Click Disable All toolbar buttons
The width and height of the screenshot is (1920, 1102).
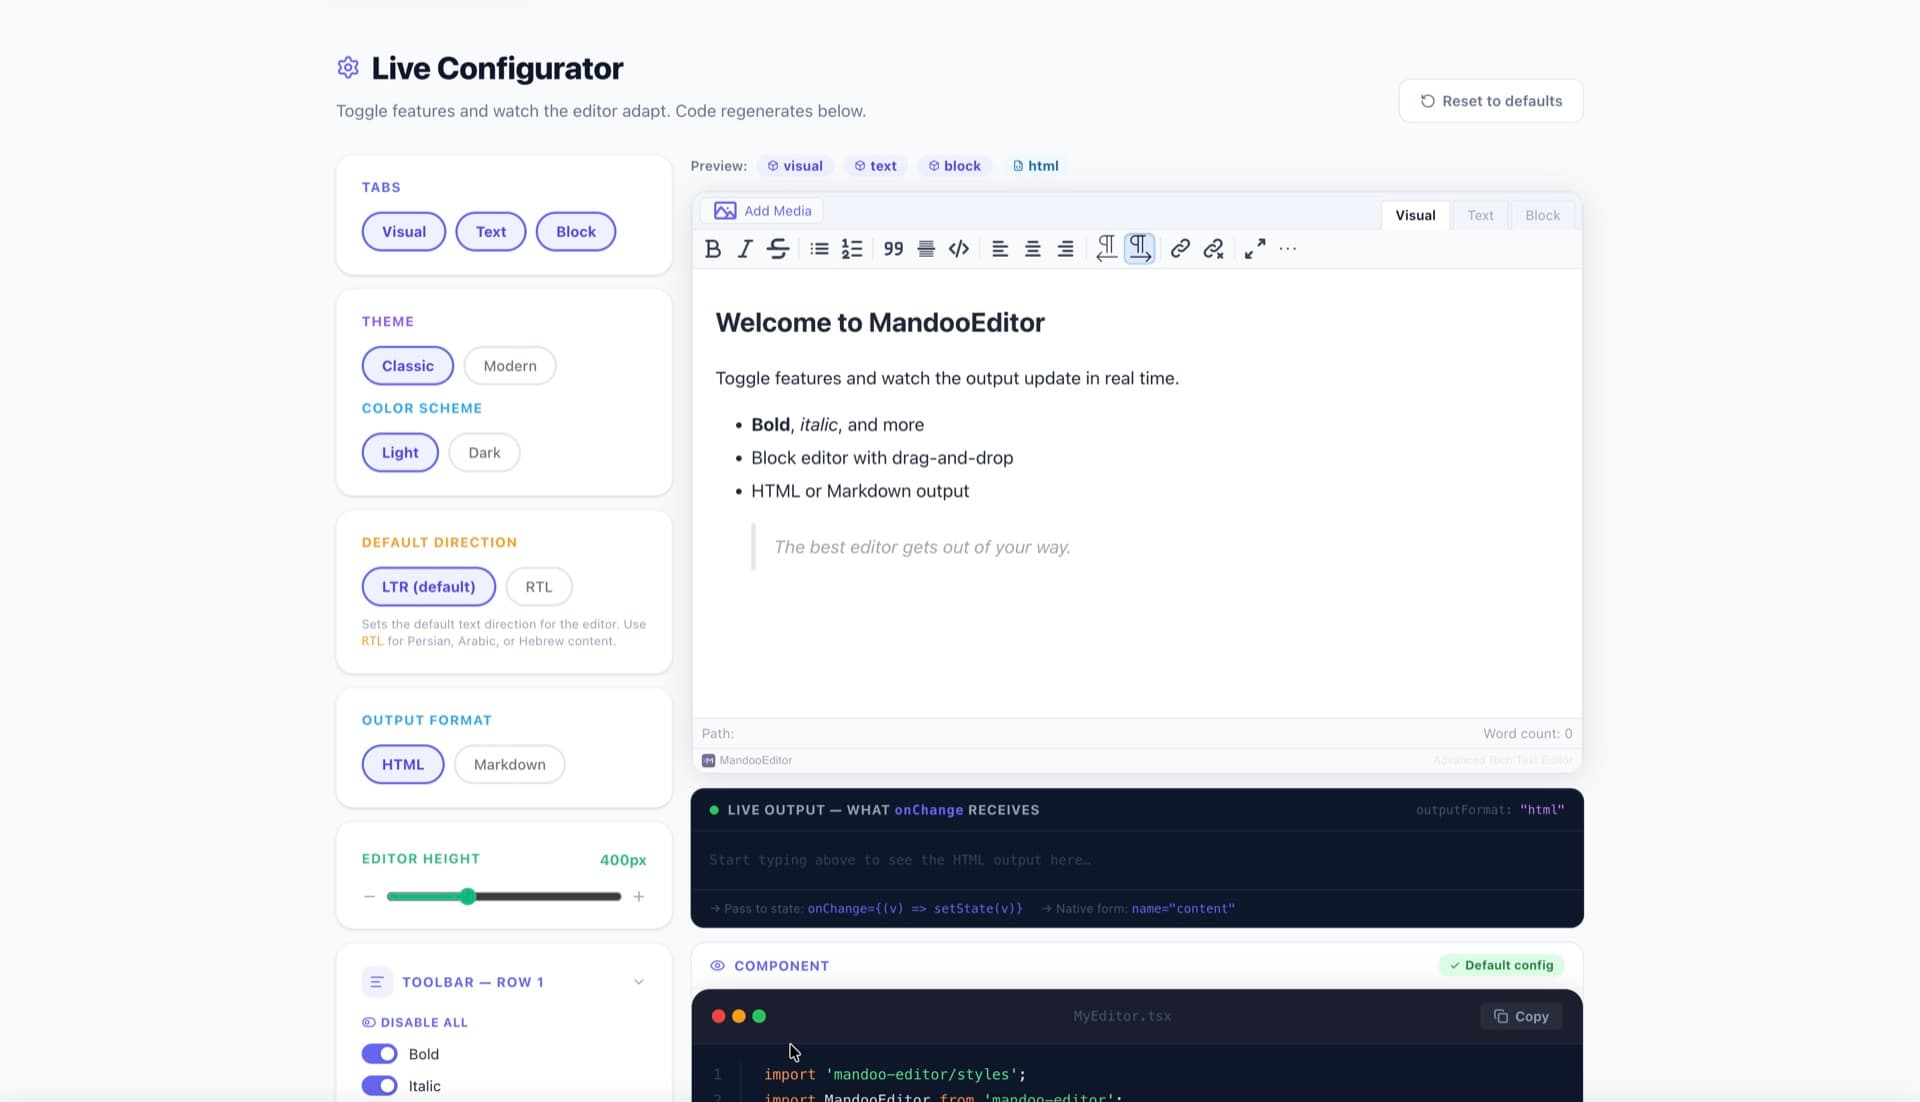(x=415, y=1022)
